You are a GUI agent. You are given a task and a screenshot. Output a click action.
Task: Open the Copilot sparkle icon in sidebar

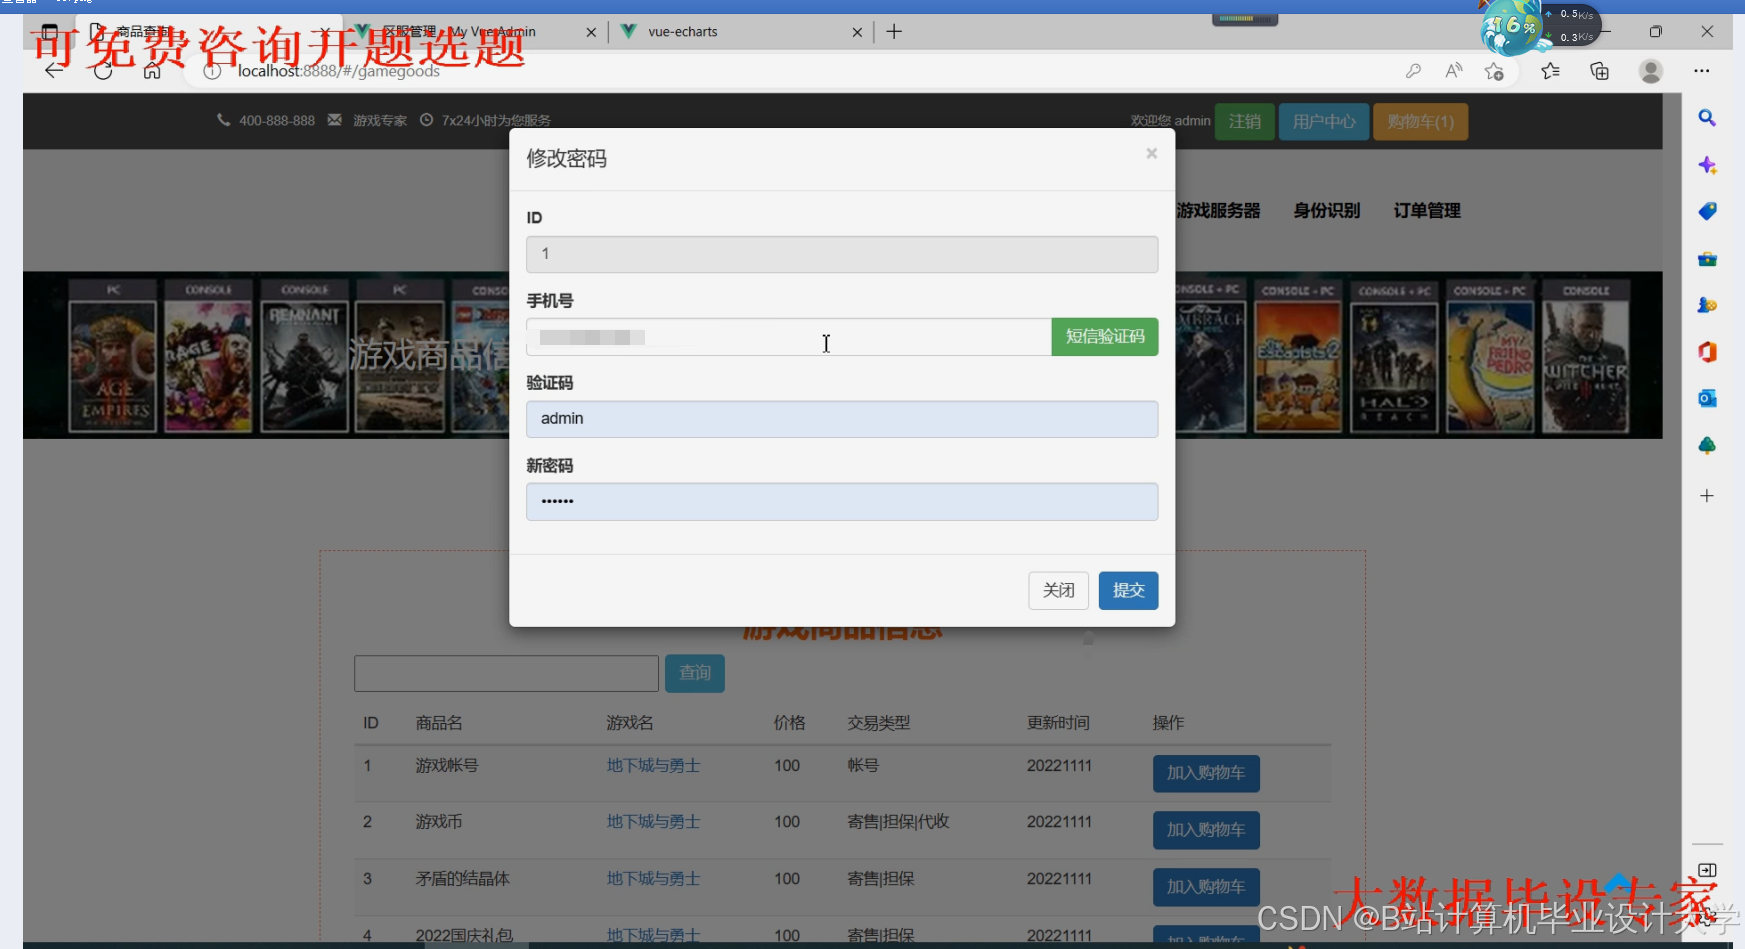[x=1707, y=165]
